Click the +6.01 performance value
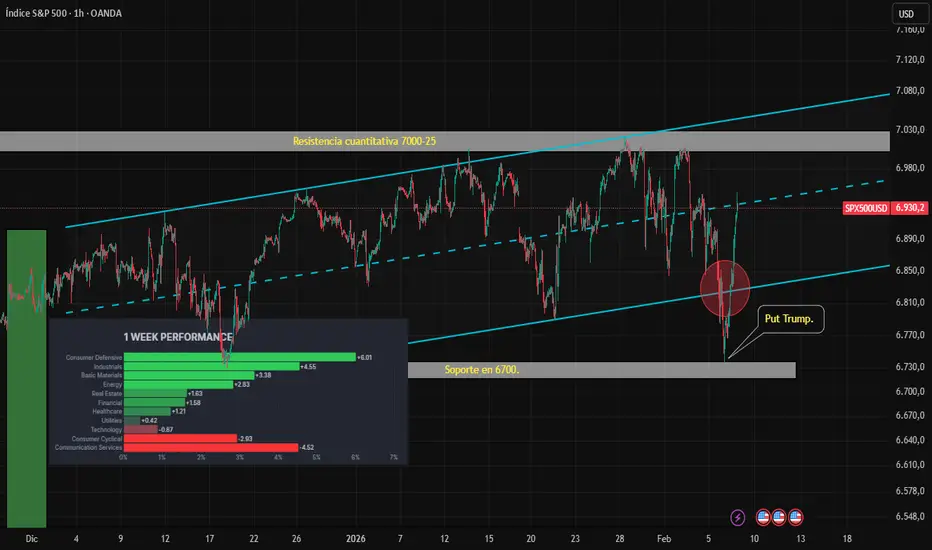The image size is (932, 550). 364,357
